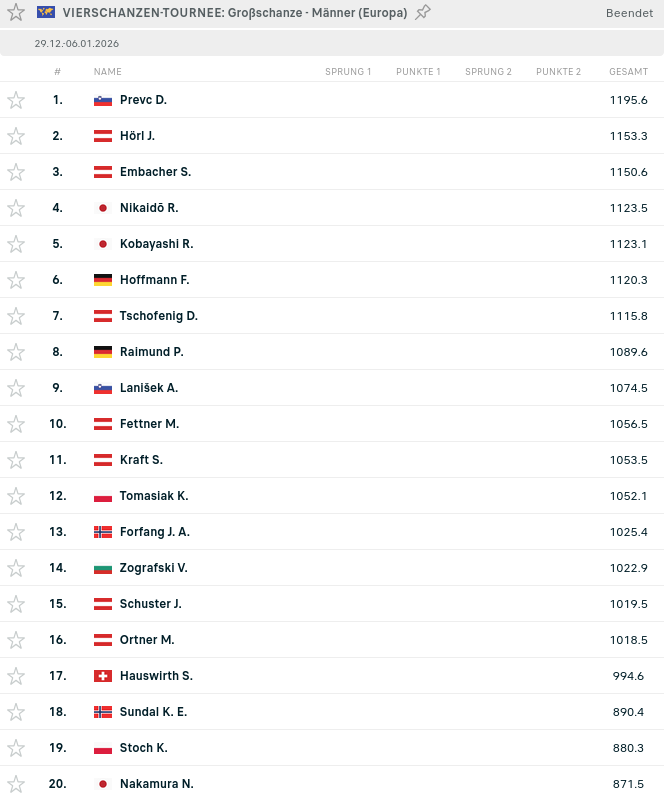Click the star beside Zografski V.
Image resolution: width=664 pixels, height=798 pixels.
[16, 568]
